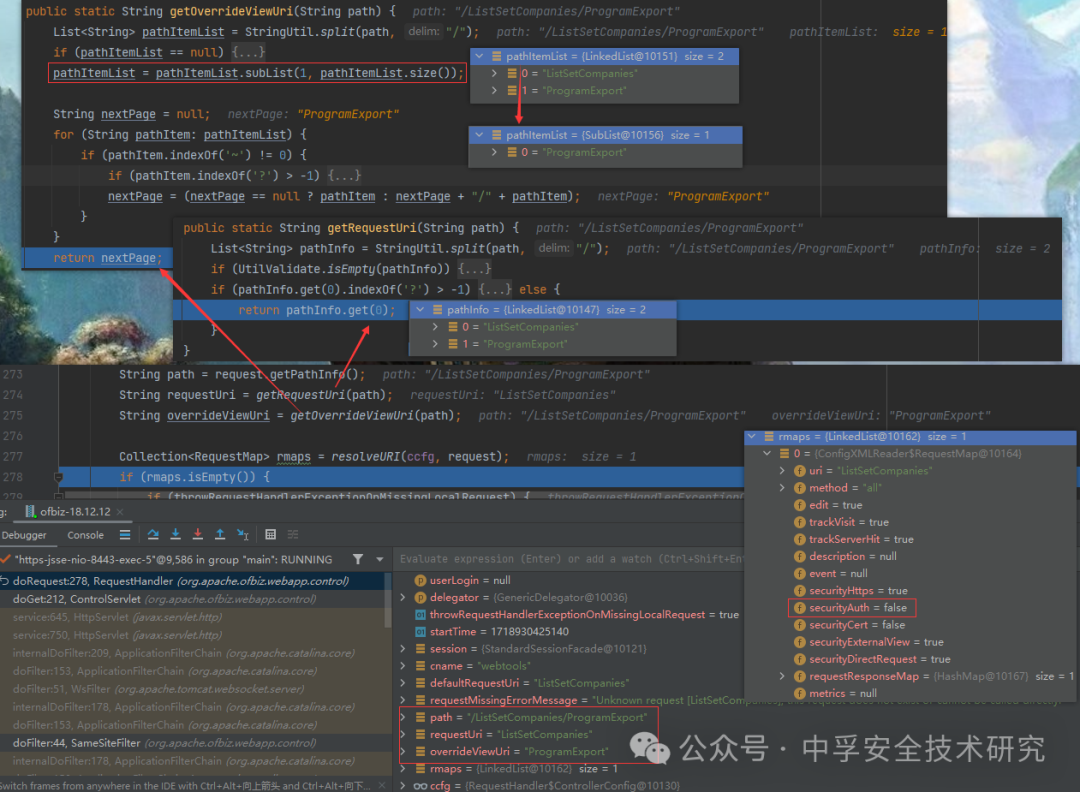
Task: Close the ofbiz-18.12.12 debug tab
Action: tap(120, 512)
